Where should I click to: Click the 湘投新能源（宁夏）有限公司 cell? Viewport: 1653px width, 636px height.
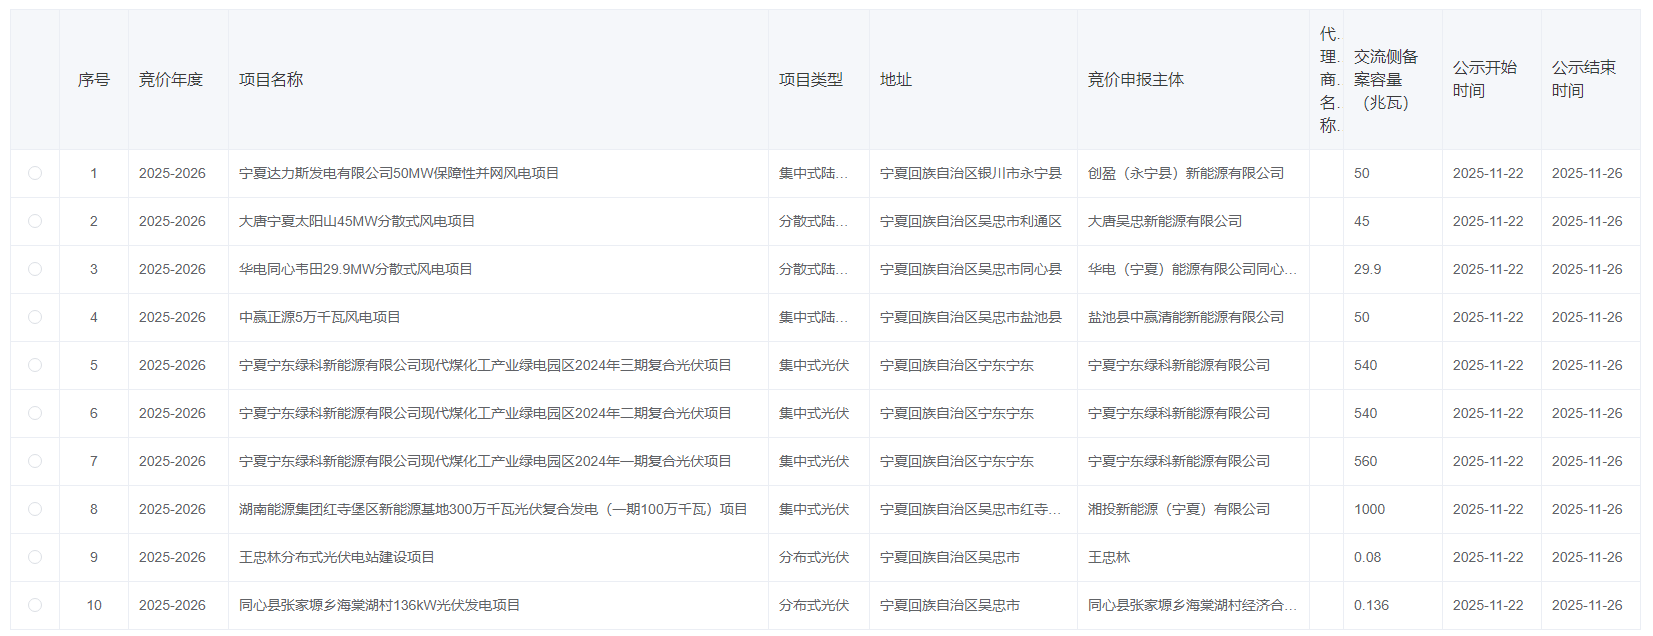1179,509
